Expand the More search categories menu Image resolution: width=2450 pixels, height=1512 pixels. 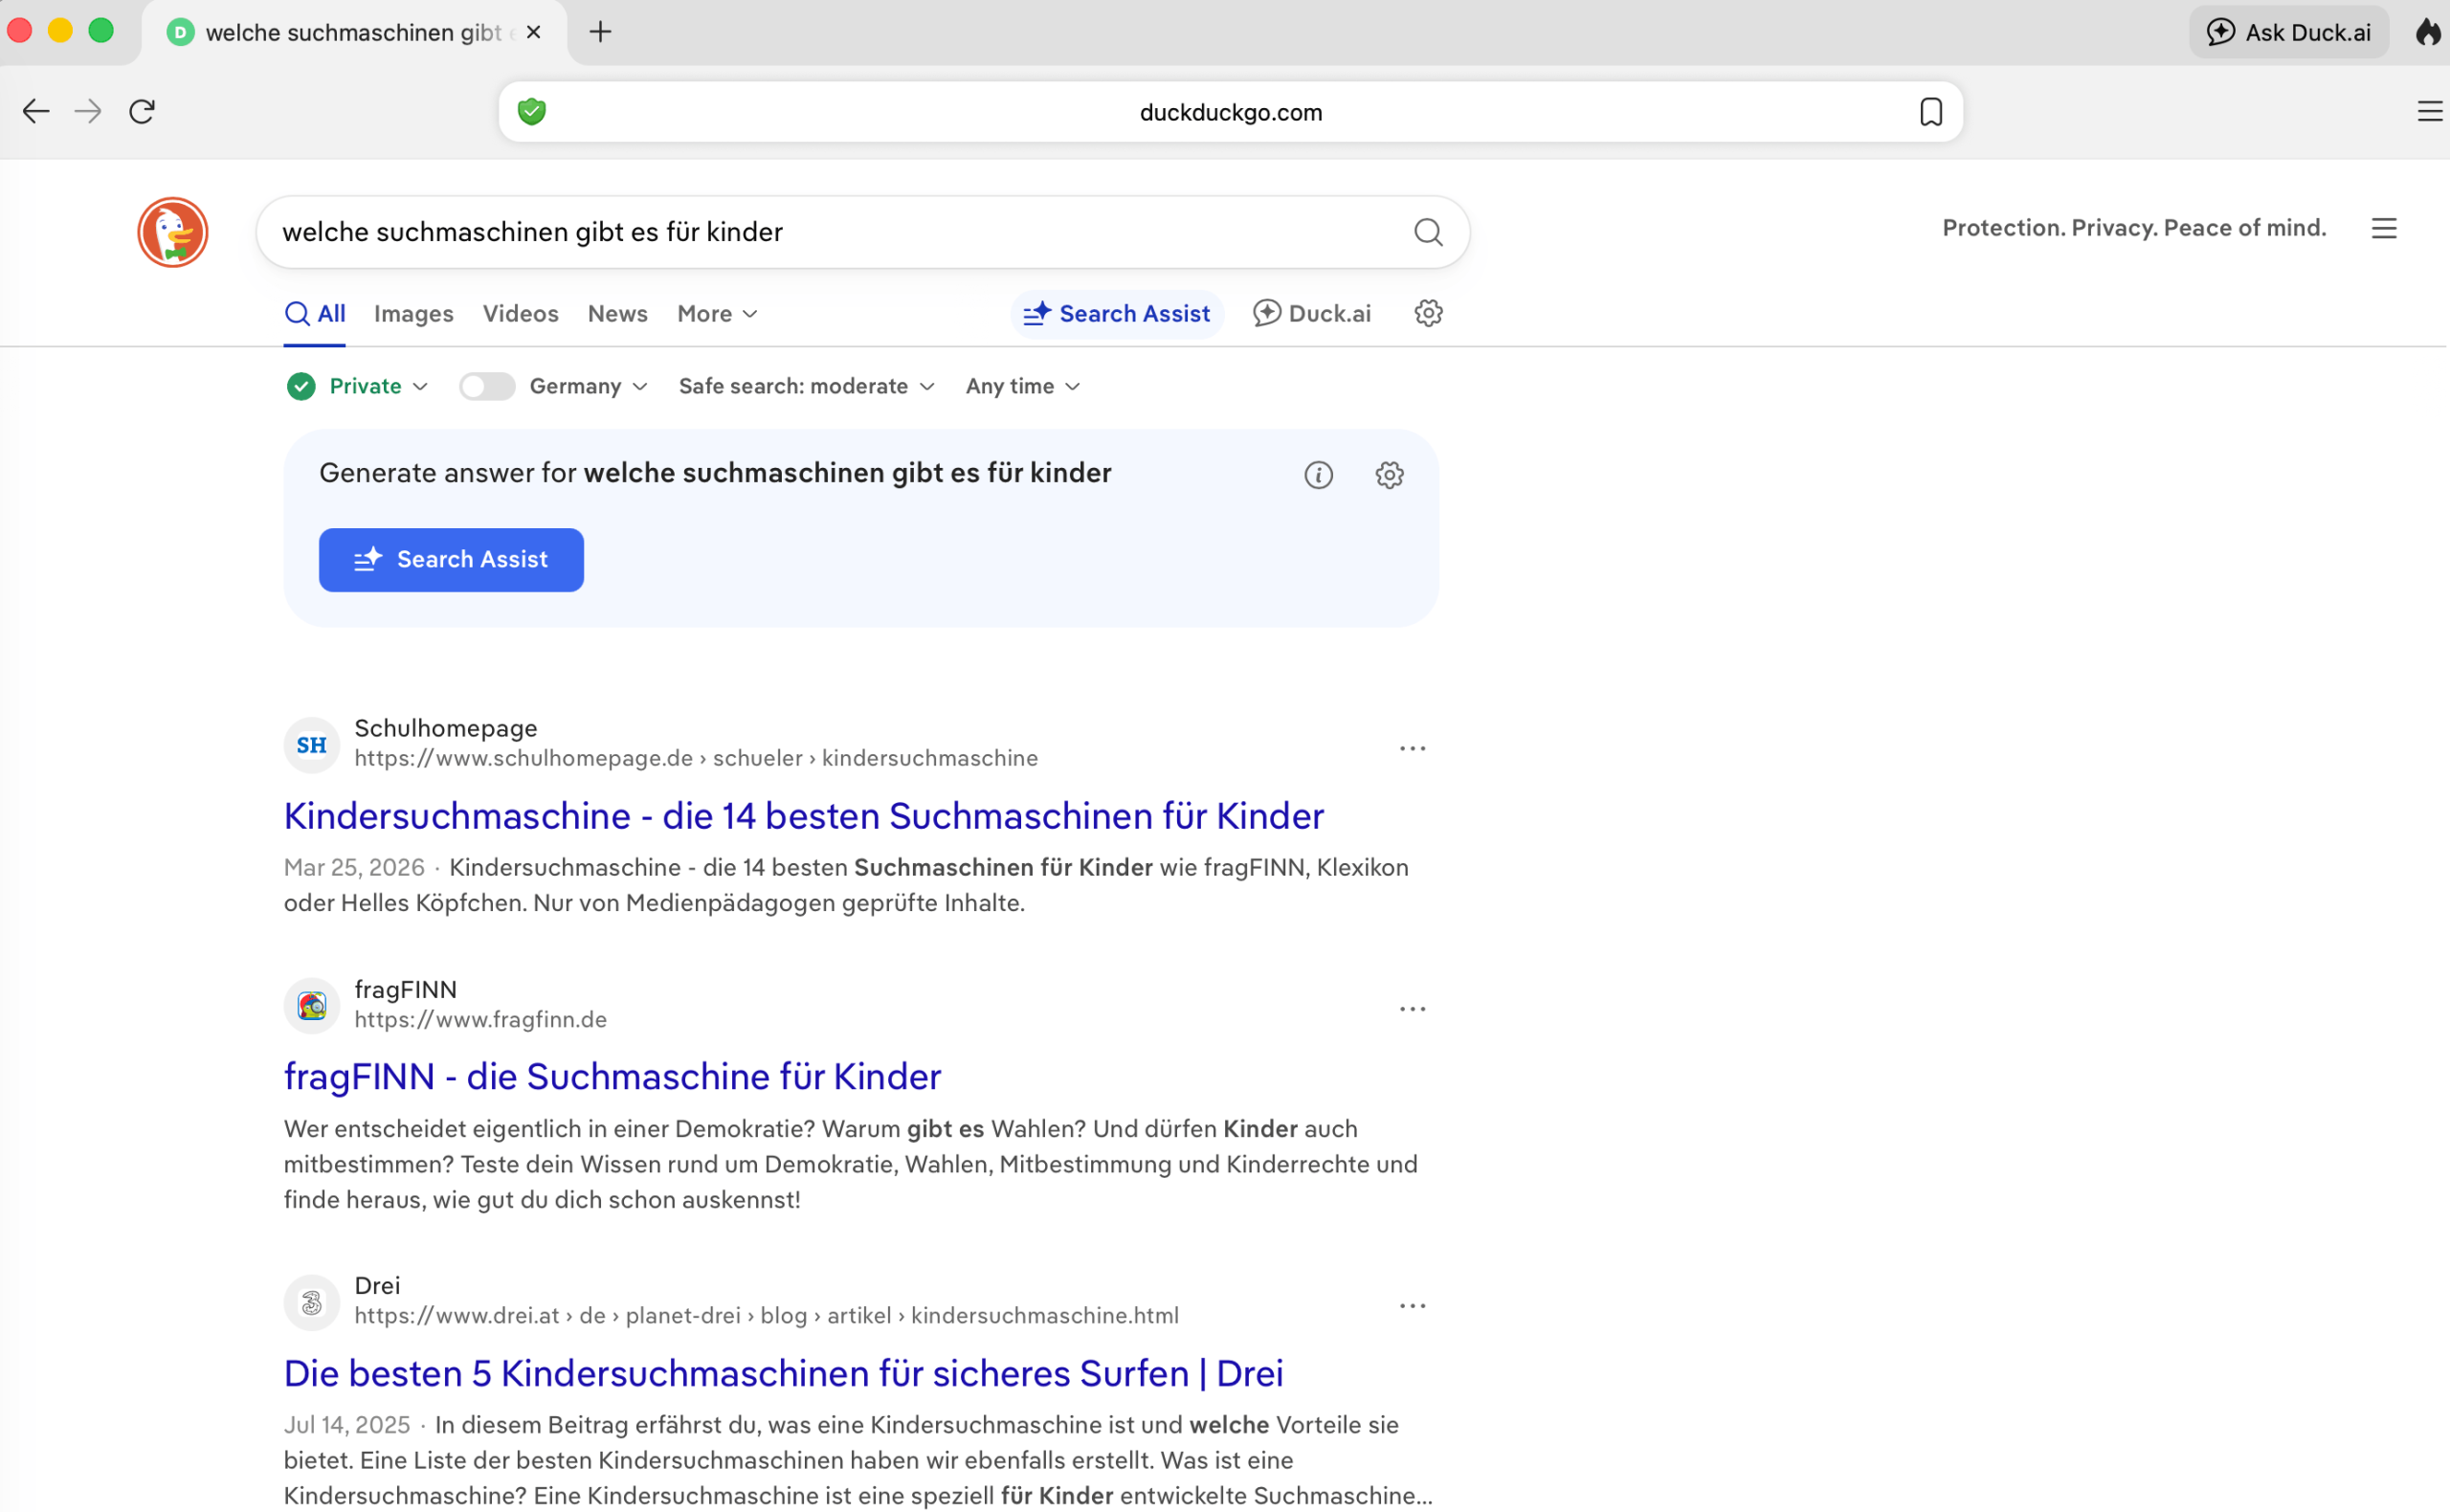point(717,314)
